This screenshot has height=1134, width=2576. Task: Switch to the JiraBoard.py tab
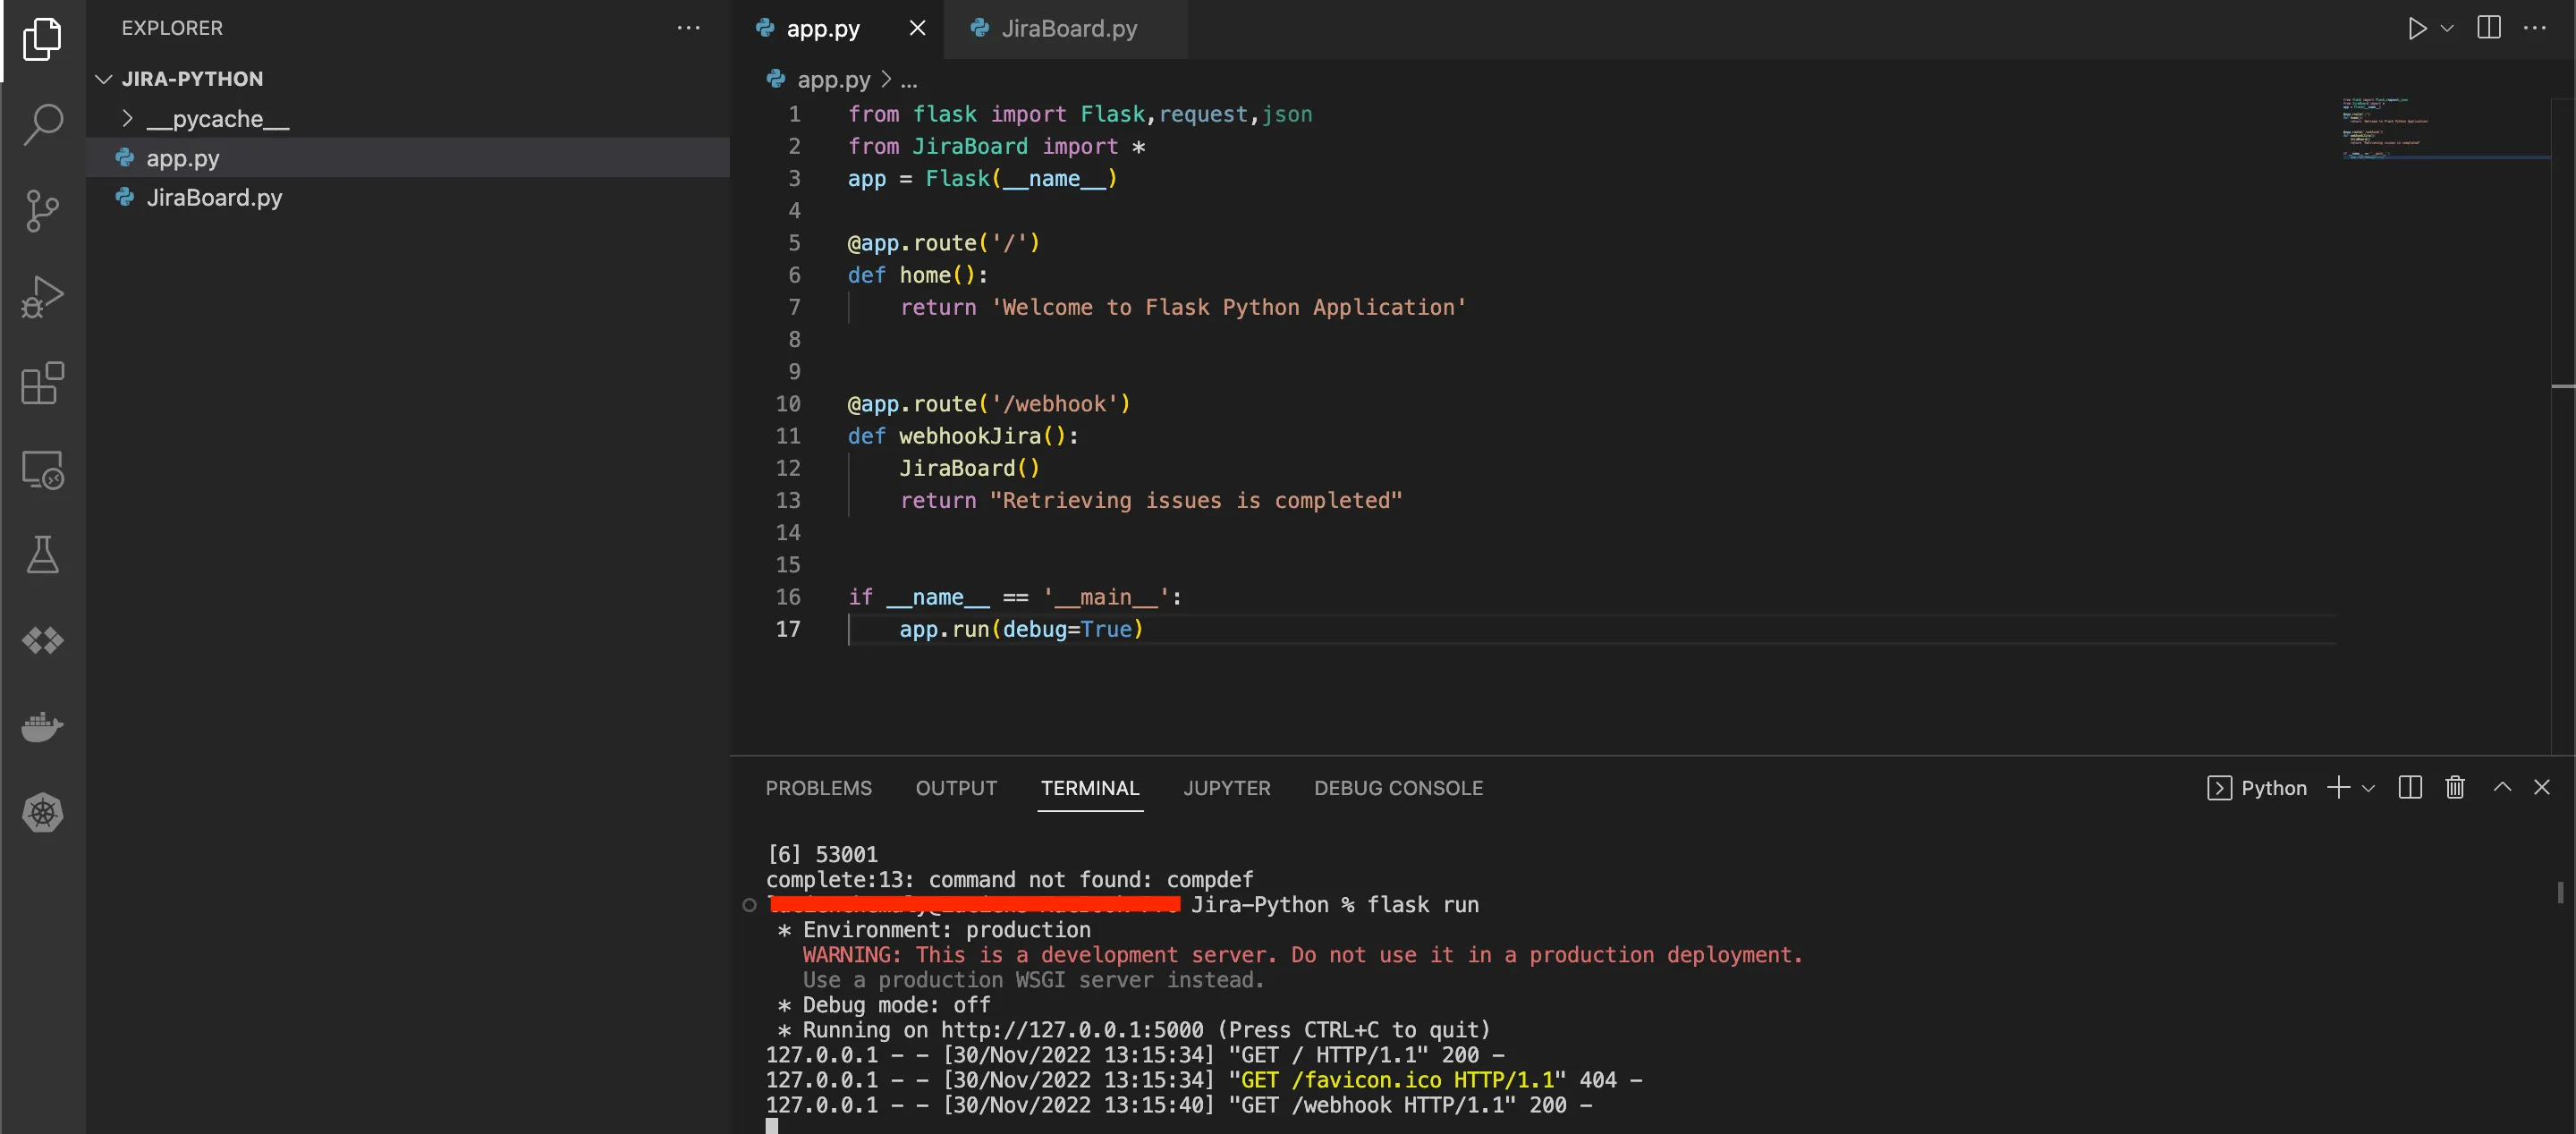[x=1067, y=28]
